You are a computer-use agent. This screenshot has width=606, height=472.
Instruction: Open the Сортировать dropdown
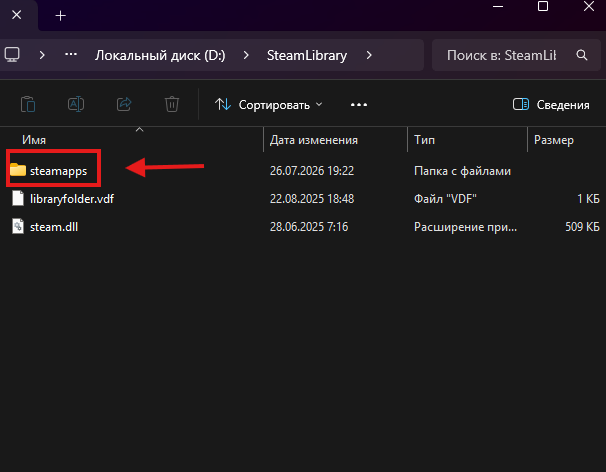tap(269, 105)
